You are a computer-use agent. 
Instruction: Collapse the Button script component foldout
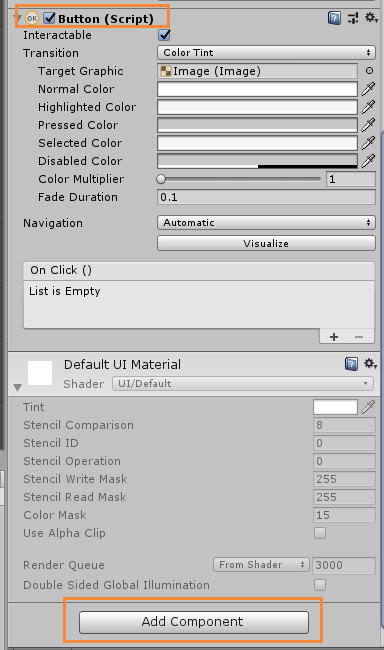click(18, 19)
